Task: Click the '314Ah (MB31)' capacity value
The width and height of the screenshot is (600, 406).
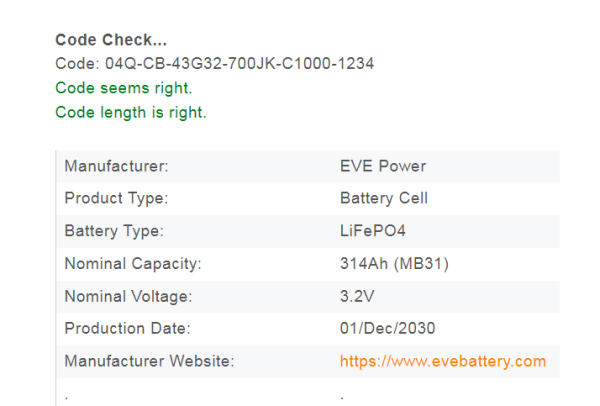Action: [394, 264]
